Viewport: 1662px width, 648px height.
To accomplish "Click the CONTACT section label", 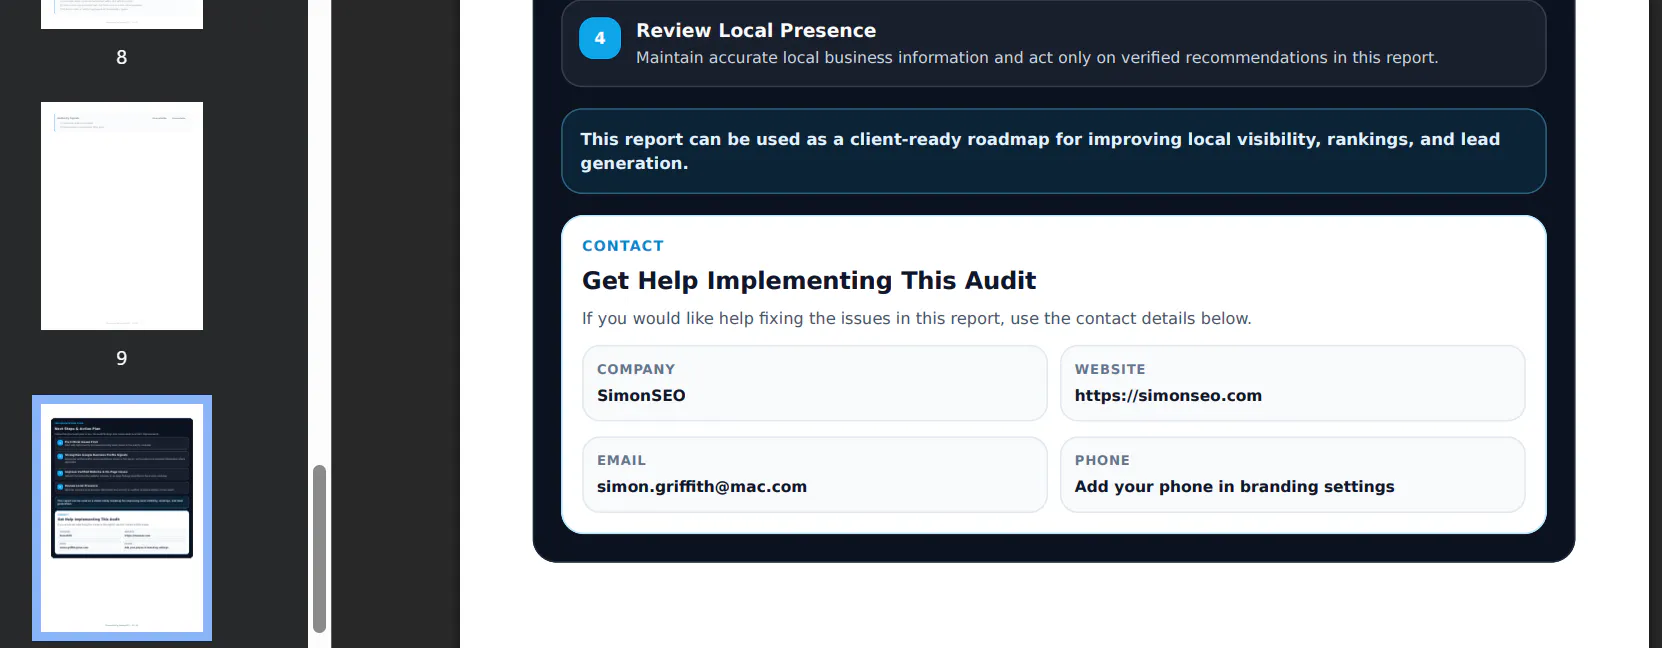I will coord(623,246).
